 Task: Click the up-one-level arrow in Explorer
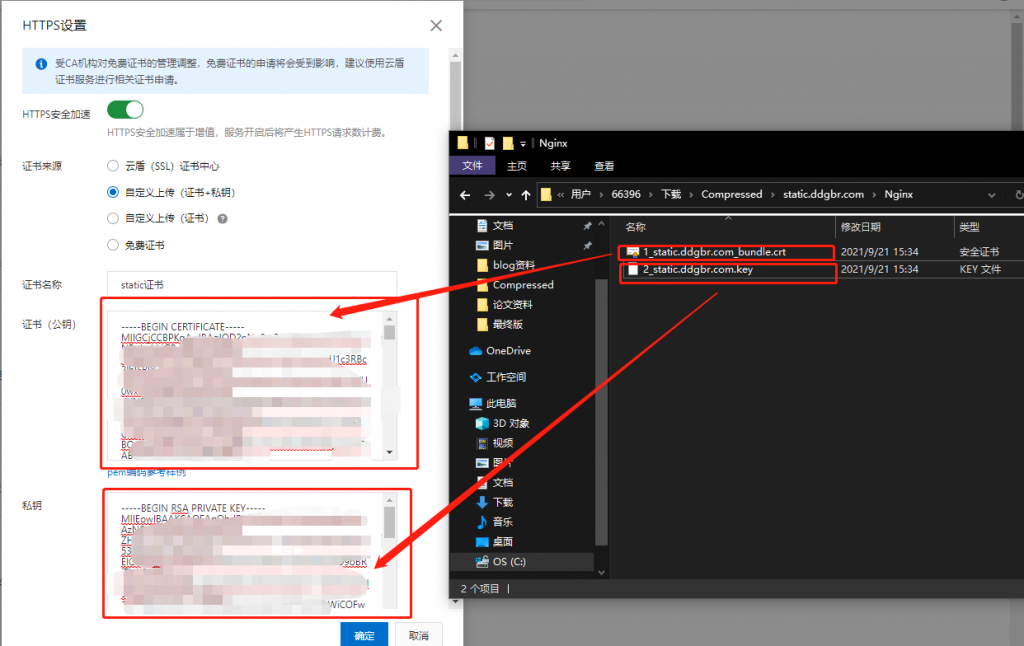(526, 195)
